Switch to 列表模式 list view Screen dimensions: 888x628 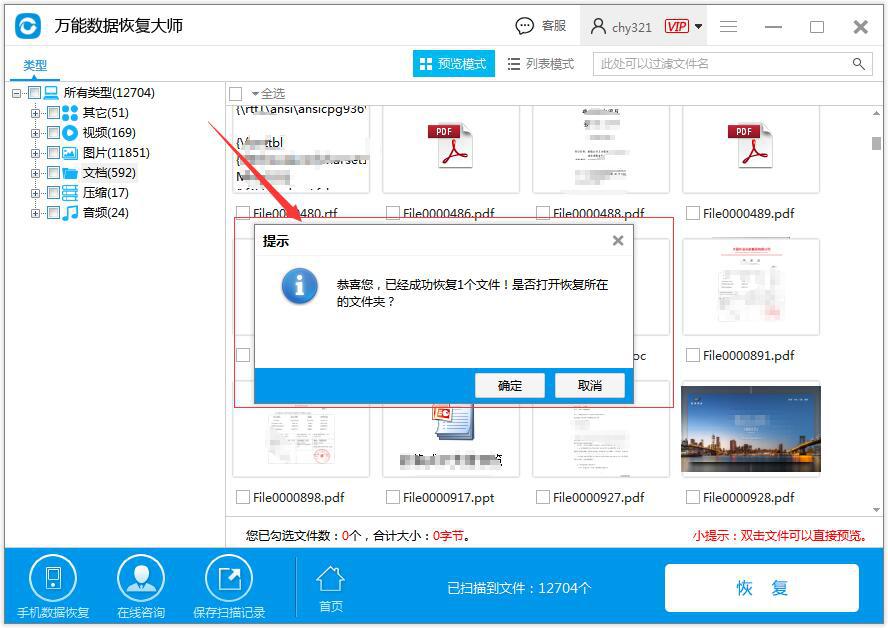(541, 64)
